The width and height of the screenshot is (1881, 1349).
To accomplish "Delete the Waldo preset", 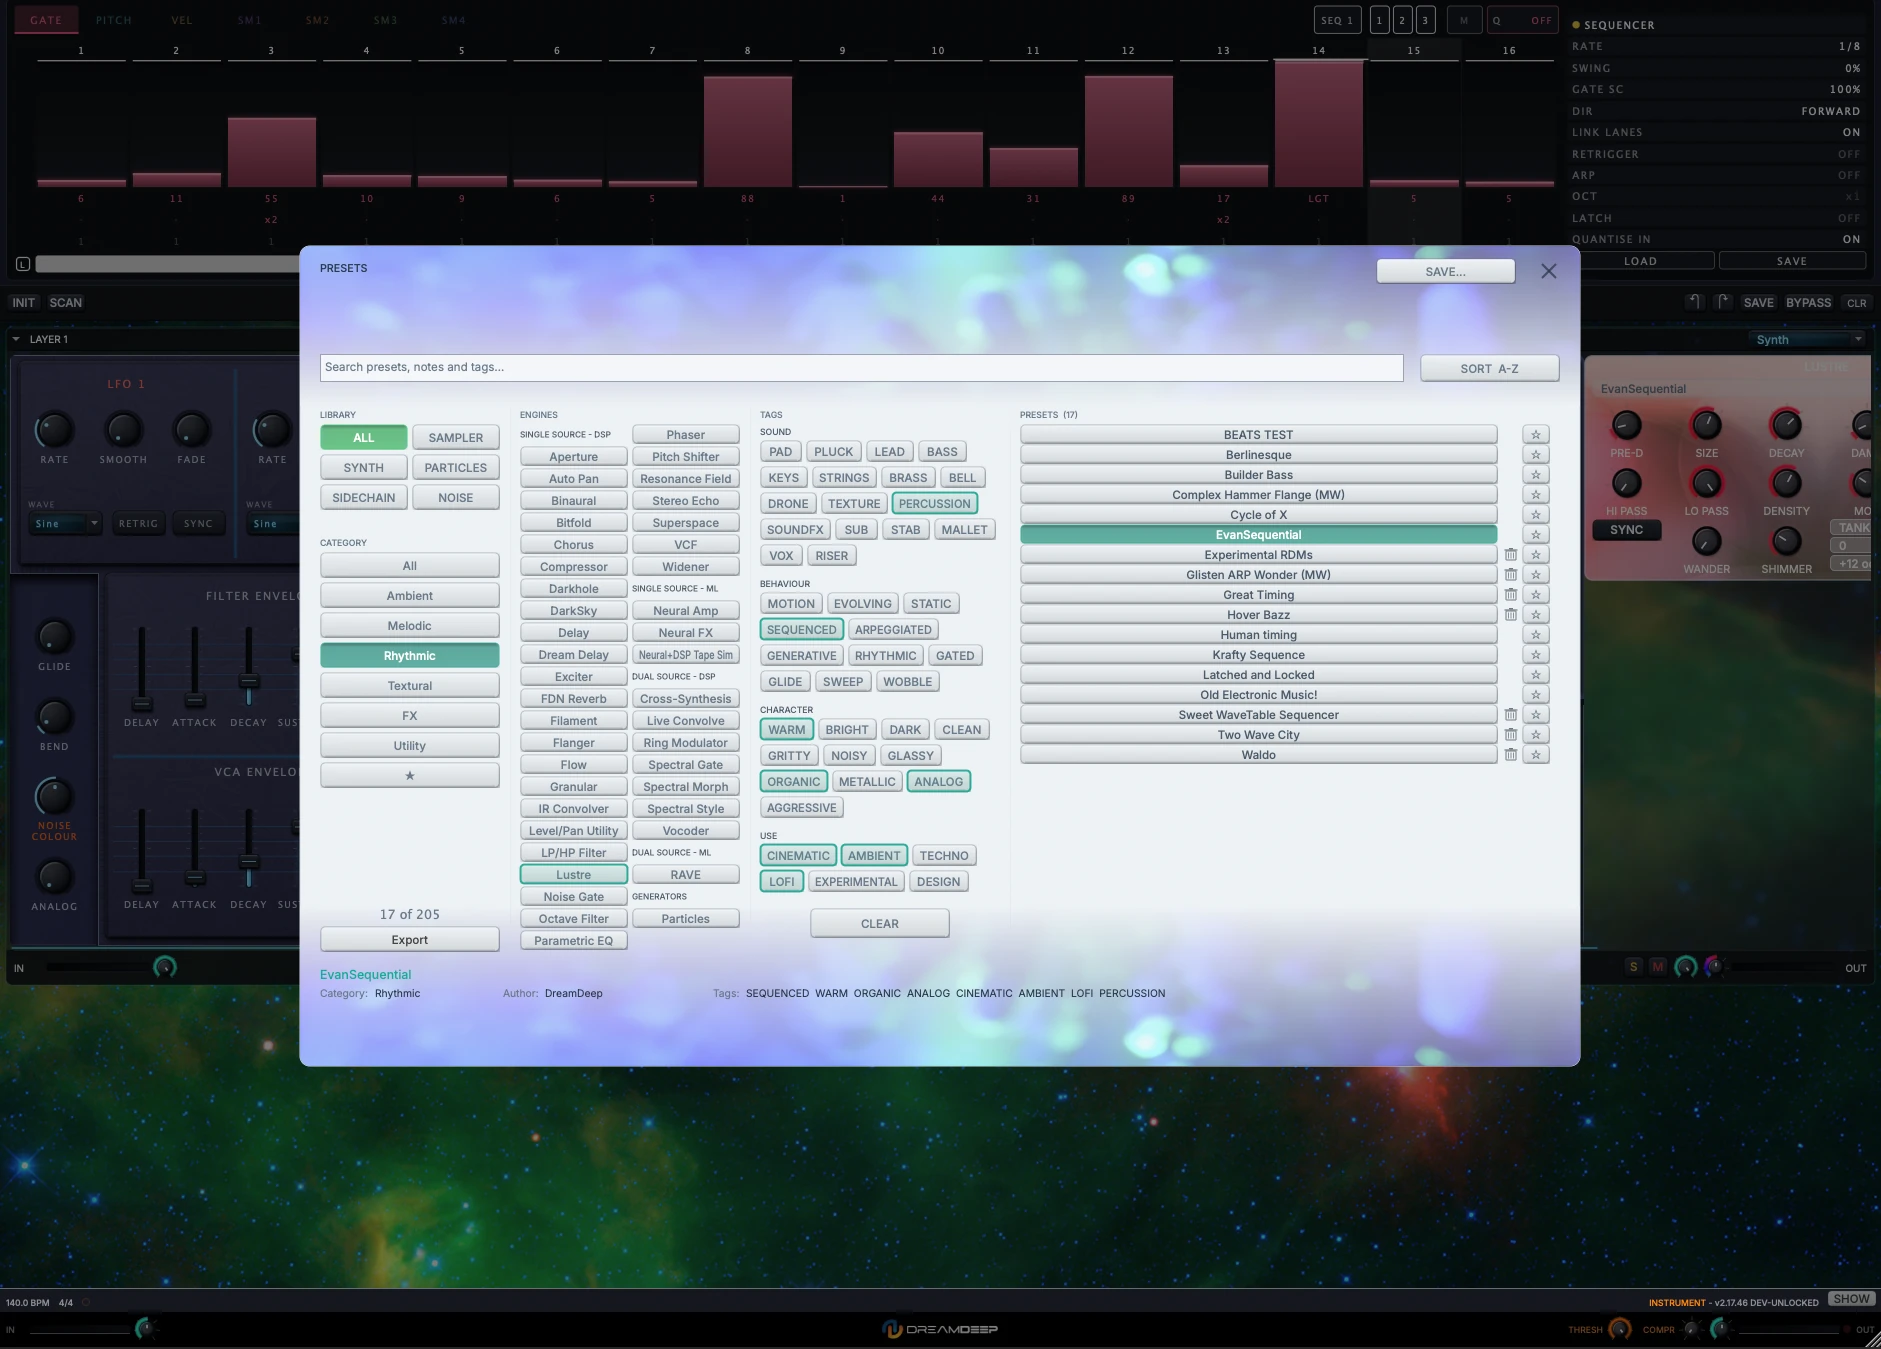I will click(1510, 755).
